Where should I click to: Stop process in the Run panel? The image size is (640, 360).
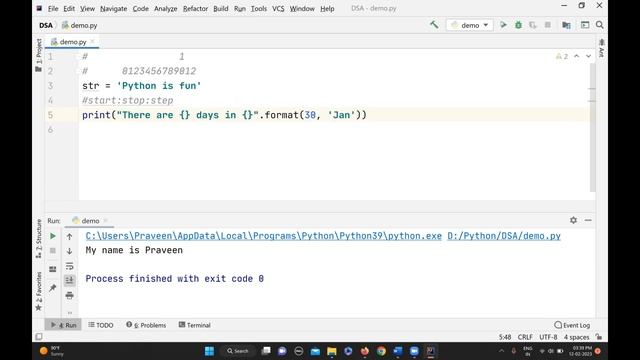point(53,251)
